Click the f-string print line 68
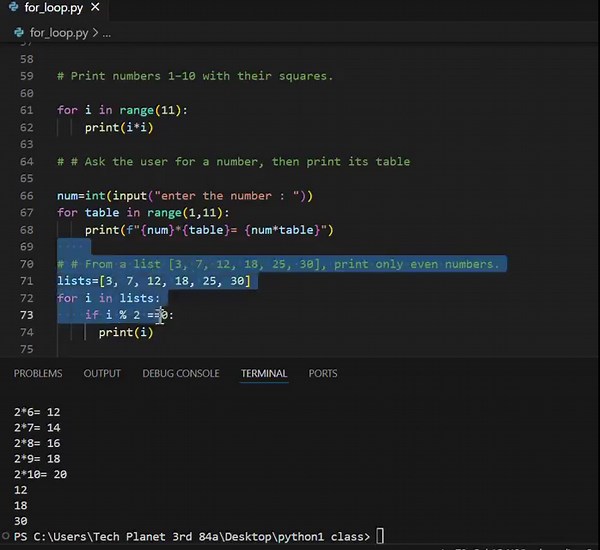 [x=209, y=230]
